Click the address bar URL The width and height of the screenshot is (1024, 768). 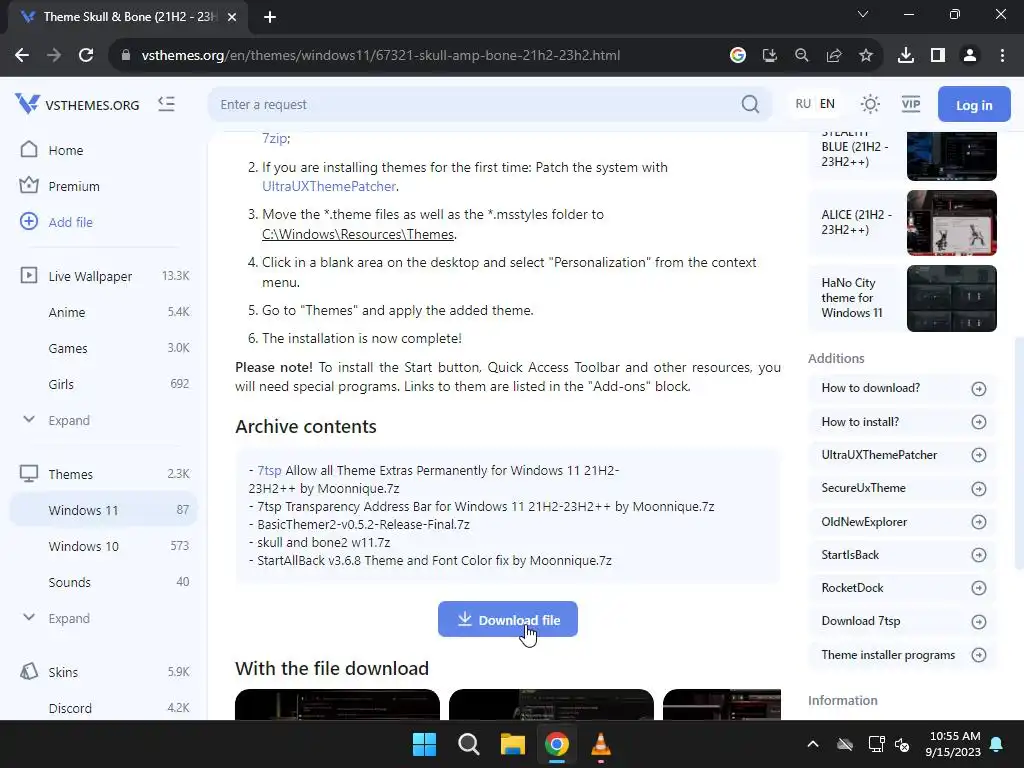381,56
